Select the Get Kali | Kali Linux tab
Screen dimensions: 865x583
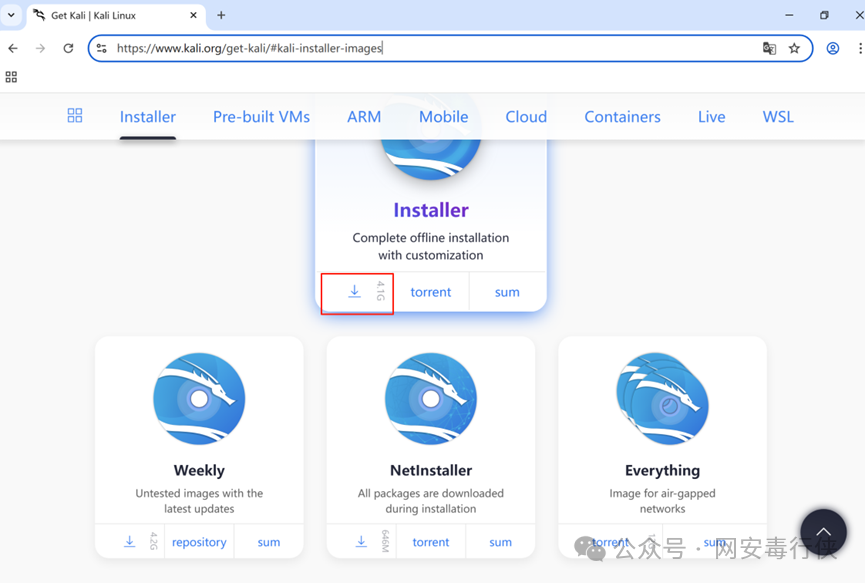116,15
